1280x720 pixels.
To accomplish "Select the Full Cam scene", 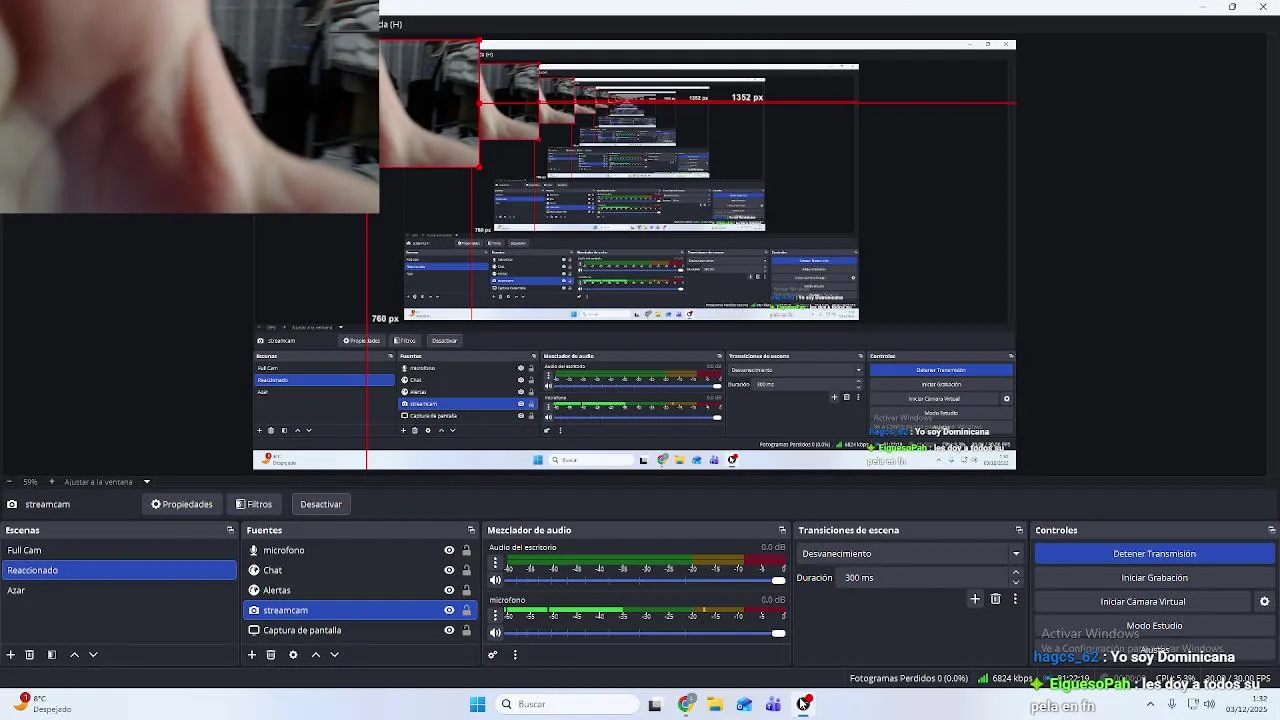I will (x=119, y=550).
